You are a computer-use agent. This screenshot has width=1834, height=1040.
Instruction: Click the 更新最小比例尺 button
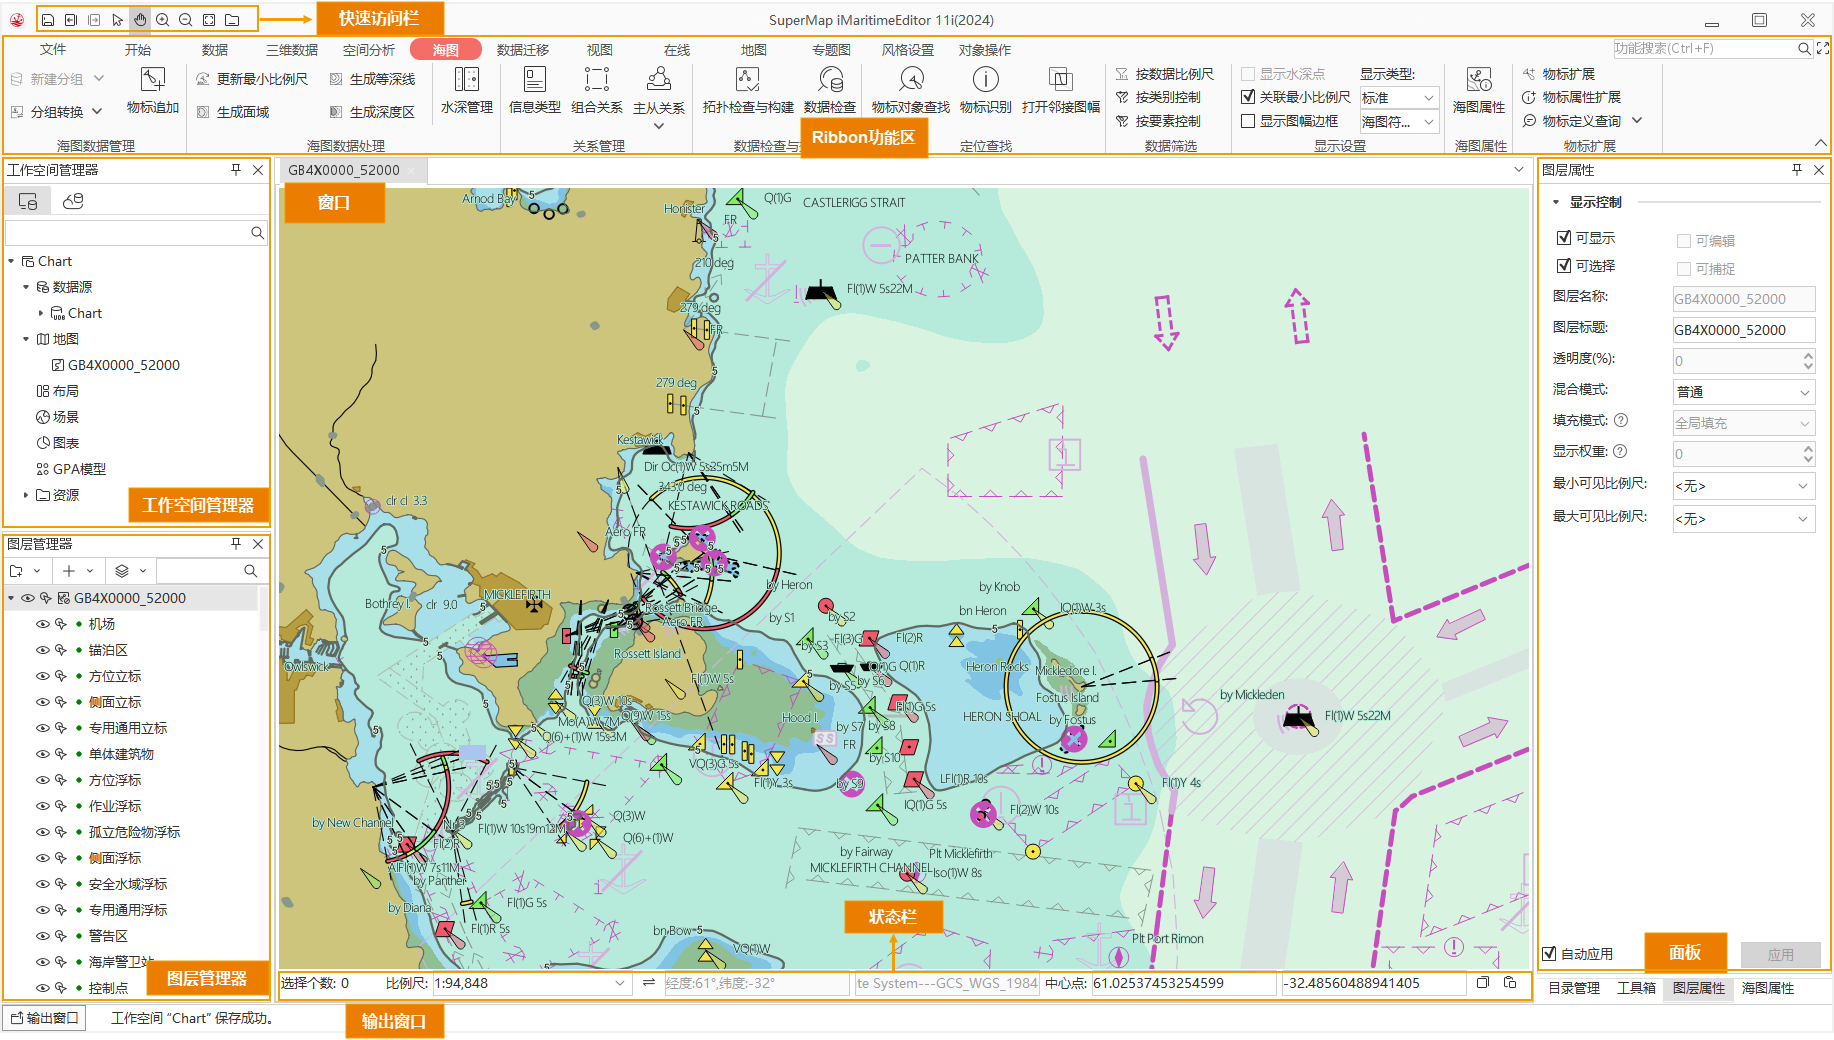[x=252, y=79]
